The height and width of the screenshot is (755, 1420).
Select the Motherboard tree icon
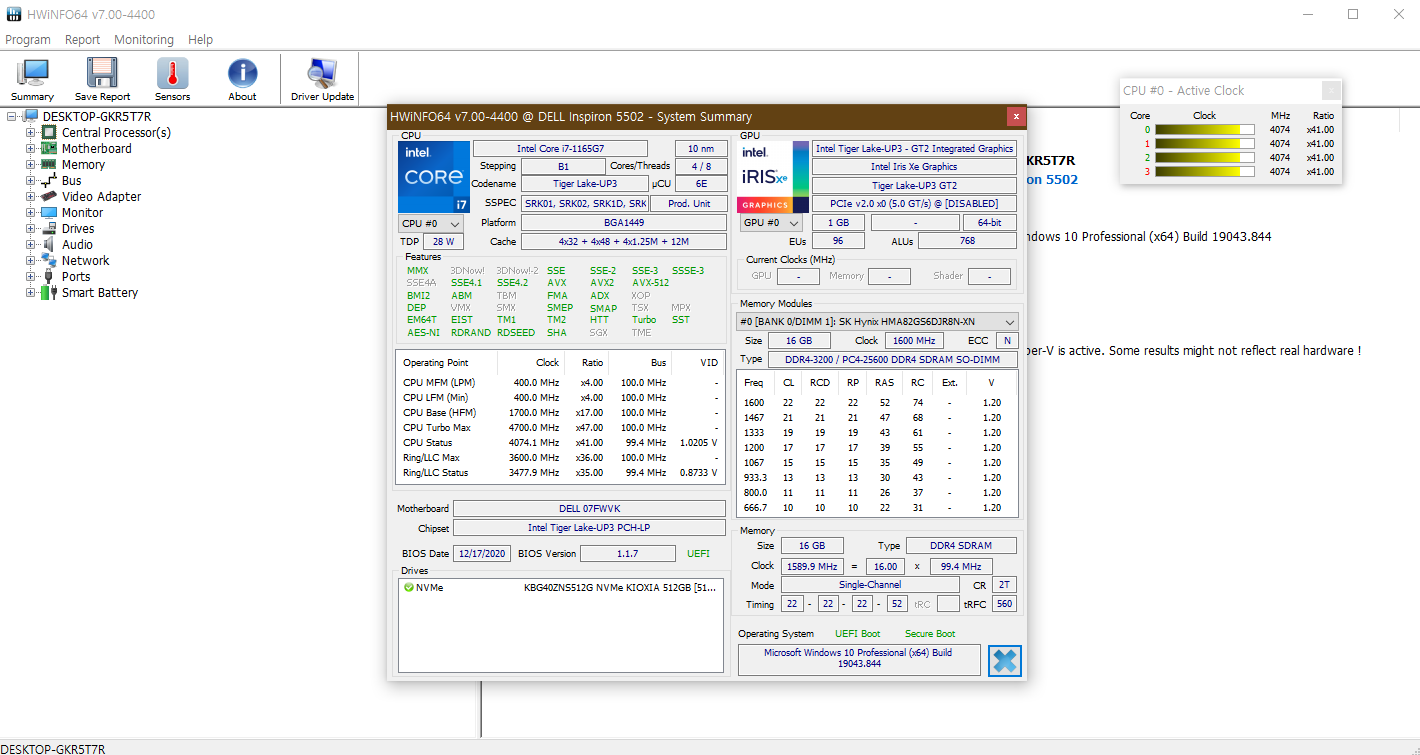click(x=48, y=148)
